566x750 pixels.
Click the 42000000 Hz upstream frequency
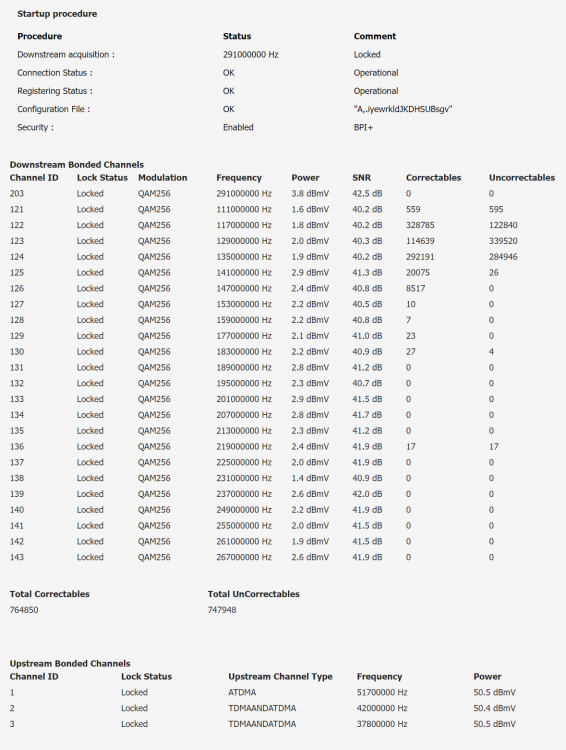[x=382, y=708]
